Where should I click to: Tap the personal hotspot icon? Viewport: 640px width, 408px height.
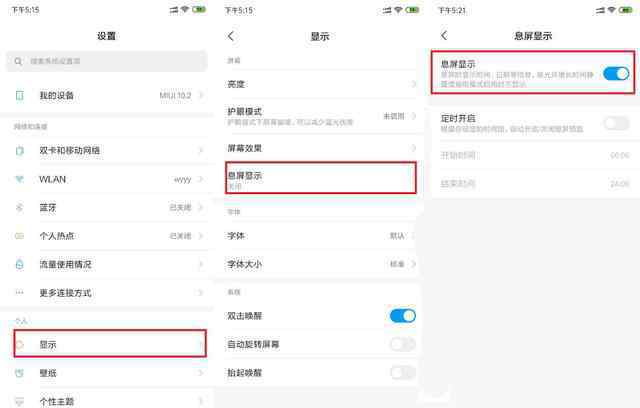click(x=19, y=236)
